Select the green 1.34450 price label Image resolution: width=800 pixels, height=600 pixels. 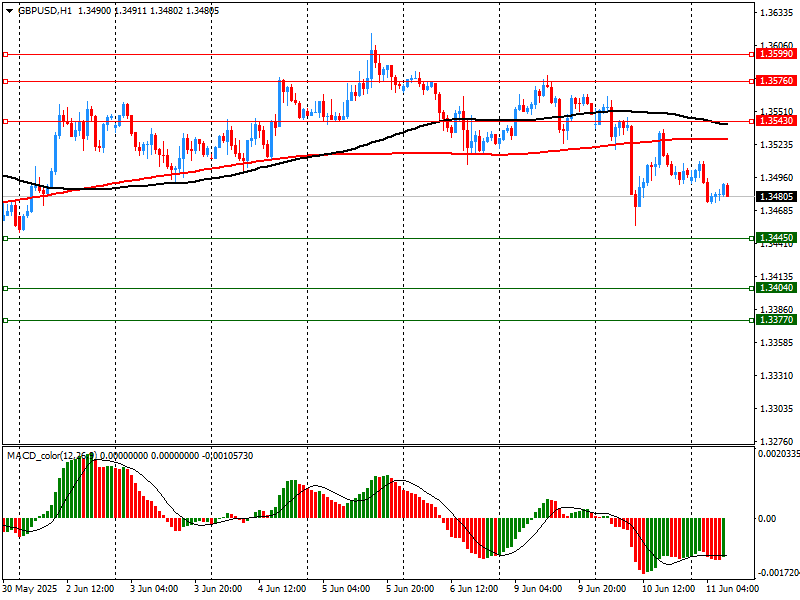tap(776, 238)
